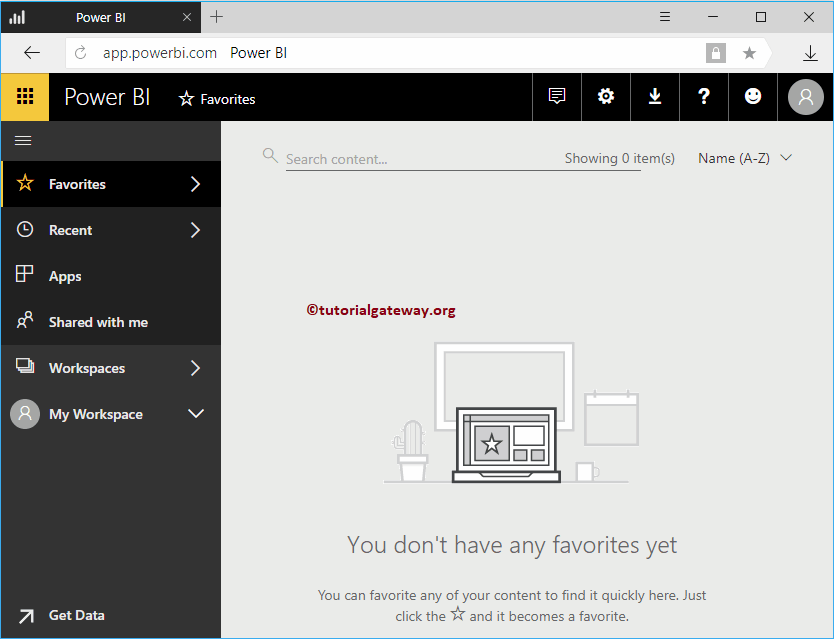Open Settings gear in header
This screenshot has height=639, width=834.
(x=606, y=96)
